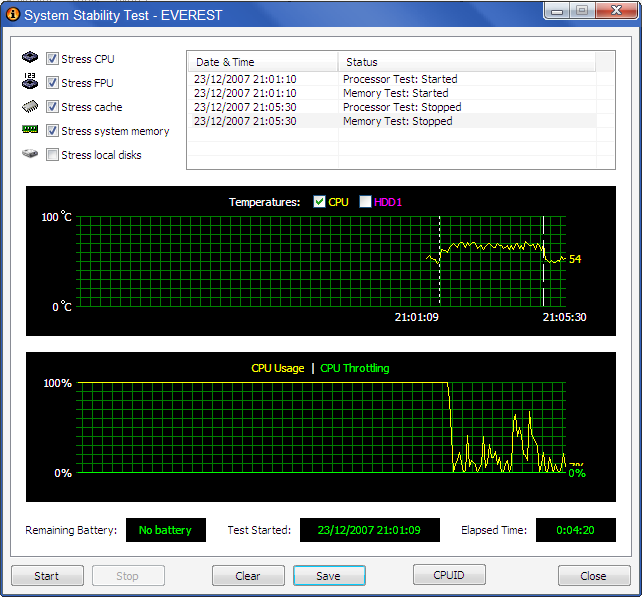This screenshot has width=642, height=597.
Task: Minimize the System Stability Test window
Action: tap(556, 11)
